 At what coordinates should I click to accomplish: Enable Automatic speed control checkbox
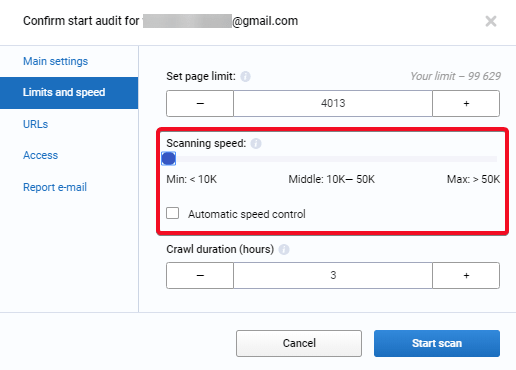pos(173,213)
